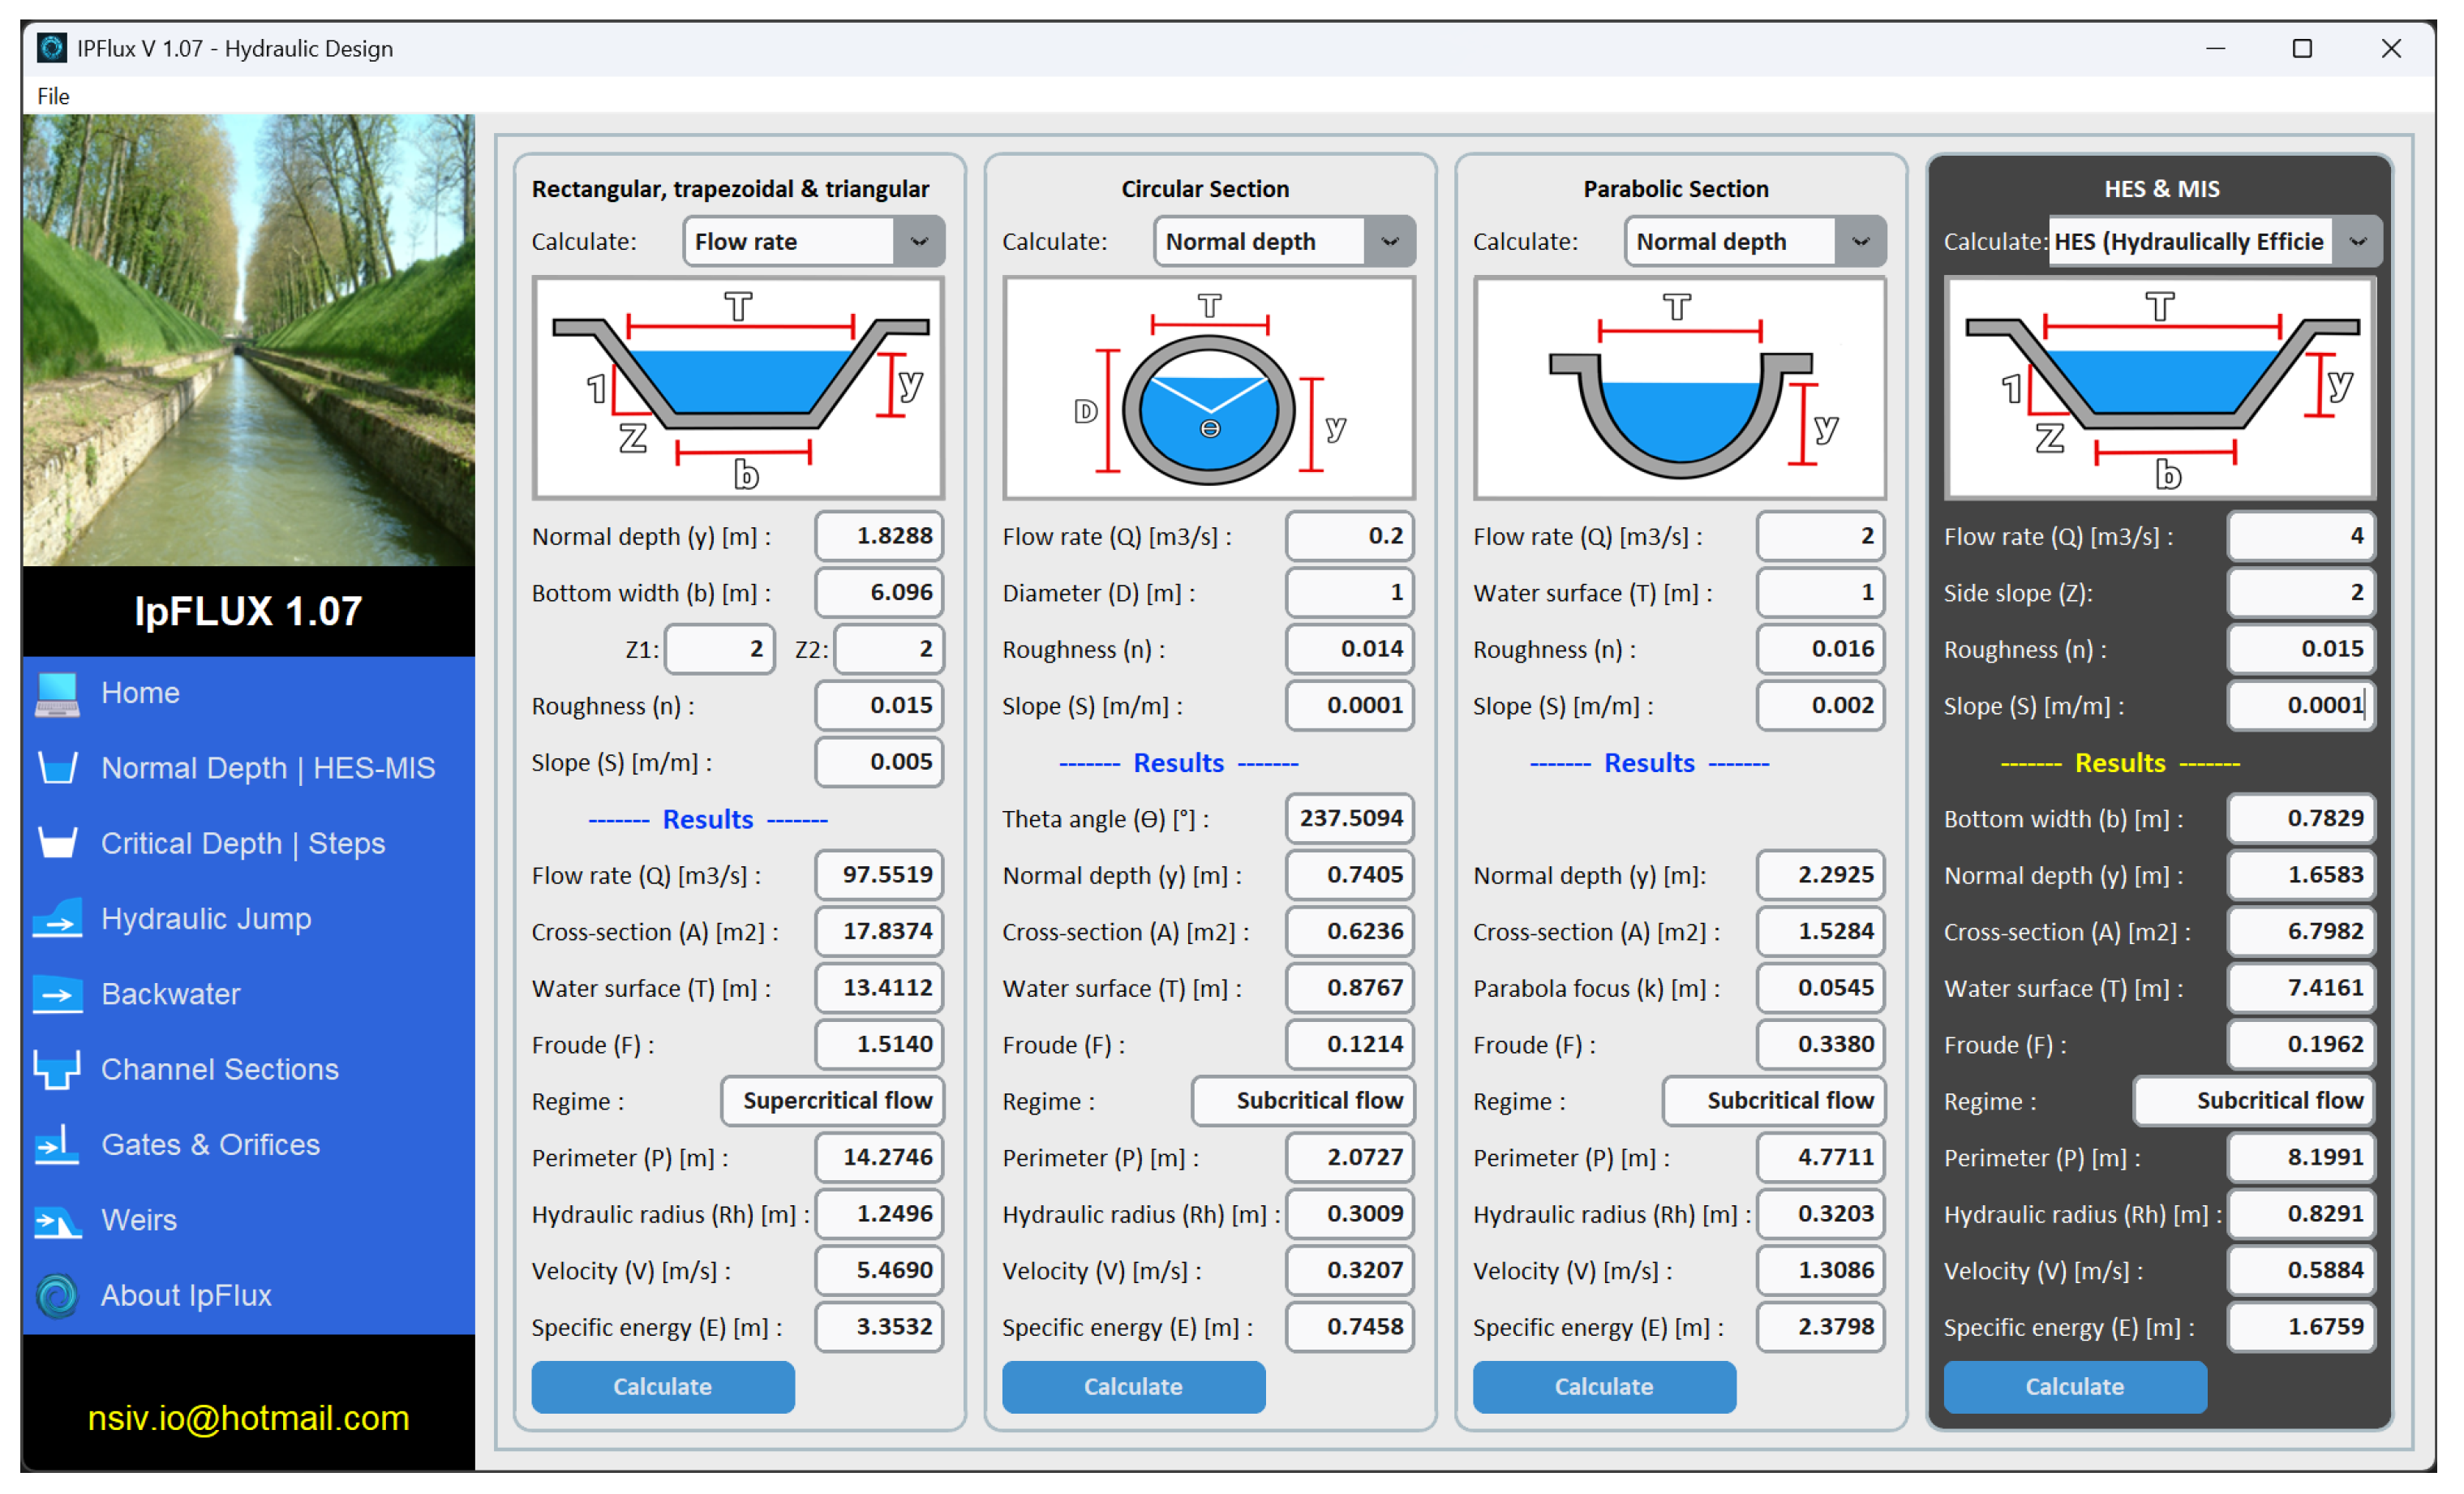Image resolution: width=2464 pixels, height=1494 pixels.
Task: Click the nsiv.io@hotmail.com email link
Action: 248,1418
